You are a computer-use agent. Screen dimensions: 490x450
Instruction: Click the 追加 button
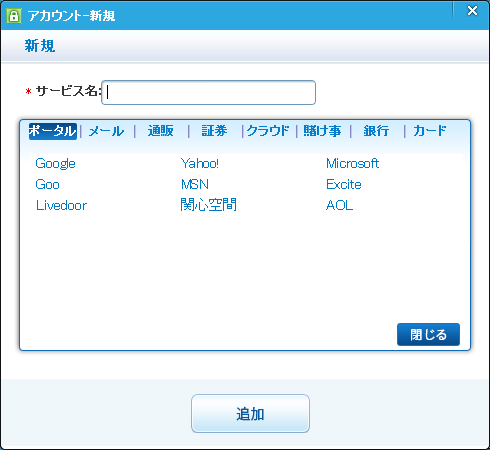coord(250,414)
